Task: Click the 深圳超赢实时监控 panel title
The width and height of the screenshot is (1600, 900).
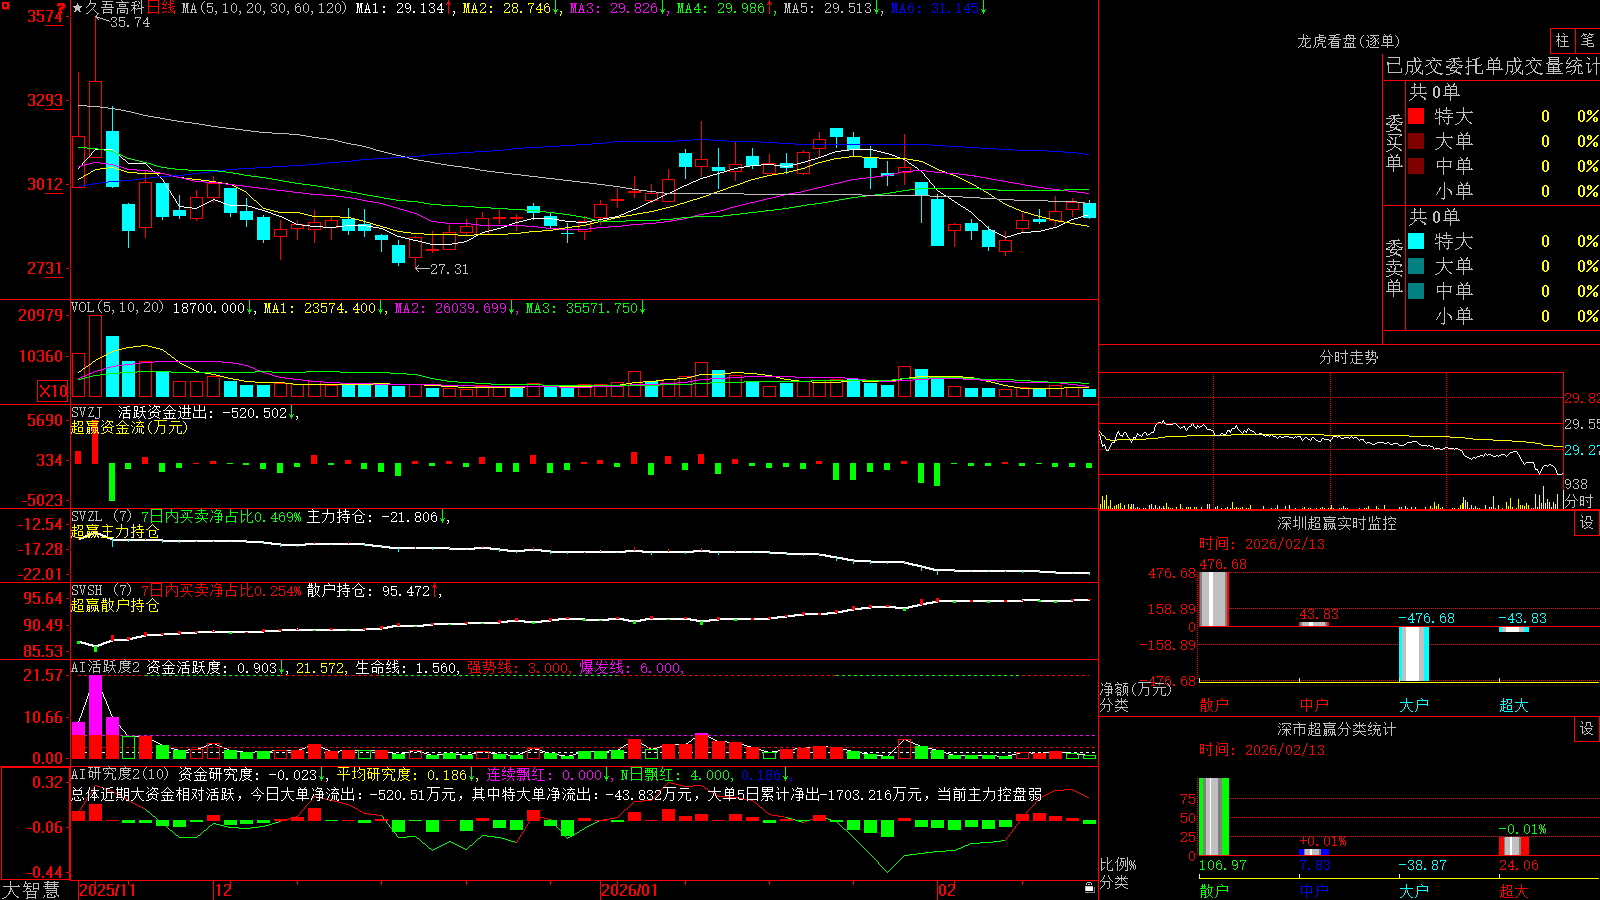Action: (1336, 523)
